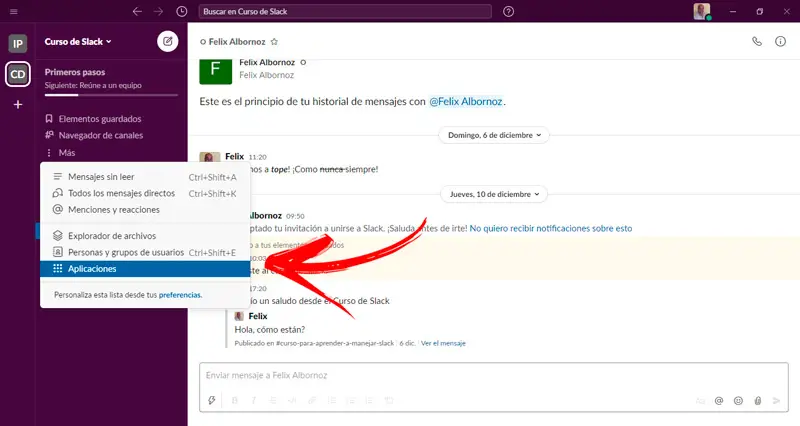
Task: Go forward with the right arrow
Action: coord(159,11)
